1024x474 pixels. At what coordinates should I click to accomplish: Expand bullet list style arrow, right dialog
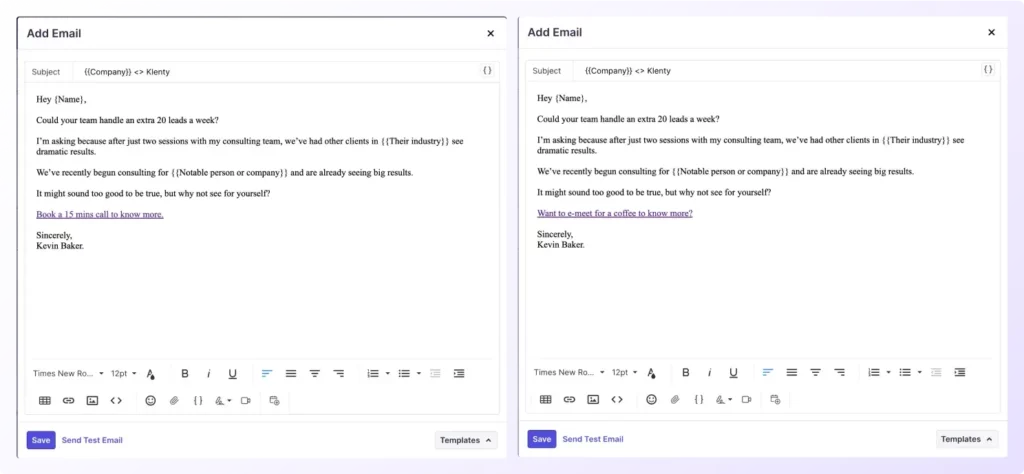point(920,372)
